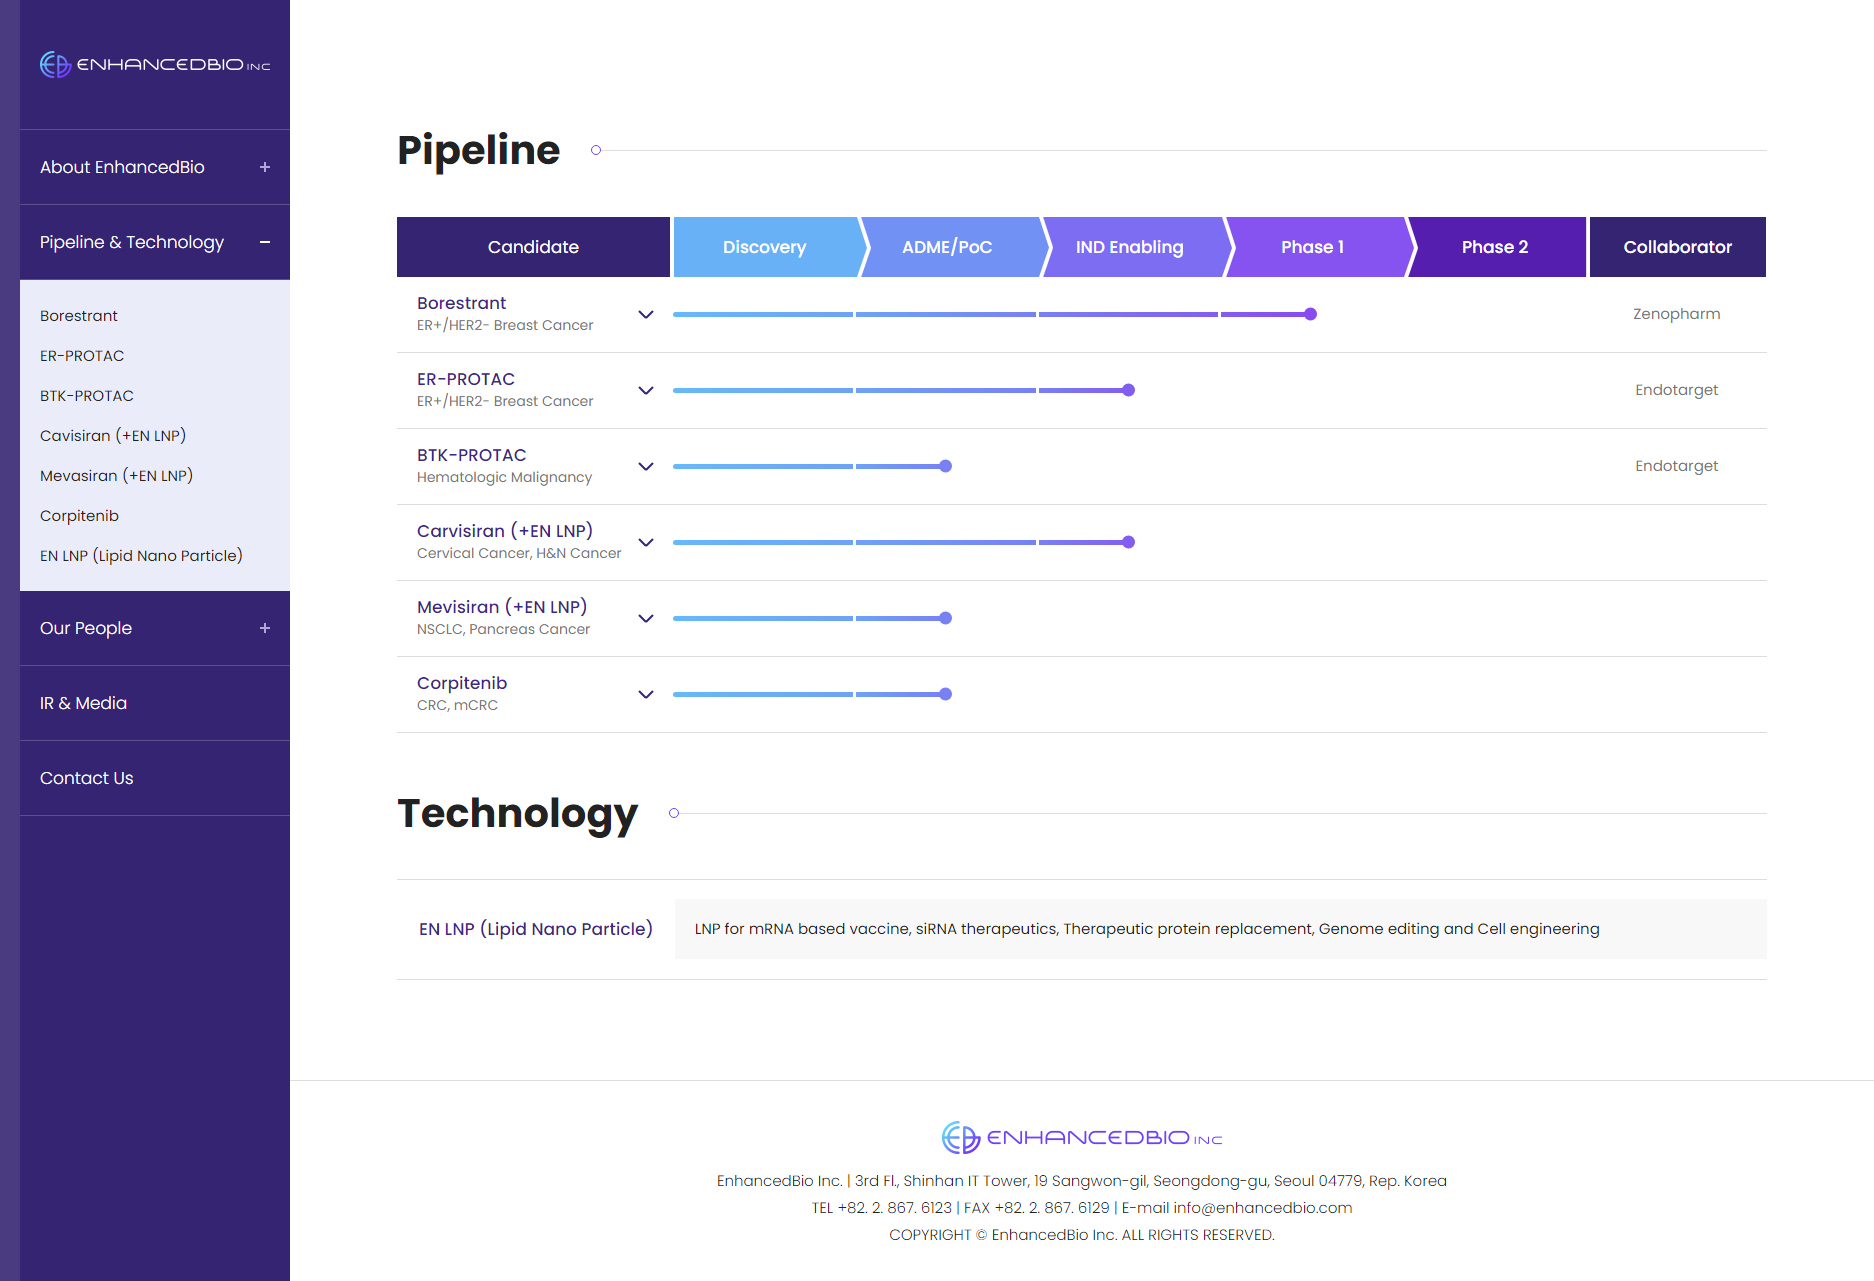This screenshot has height=1281, width=1874.
Task: Click the Mevisiran (+EN LNP) candidate name
Action: pyautogui.click(x=502, y=607)
